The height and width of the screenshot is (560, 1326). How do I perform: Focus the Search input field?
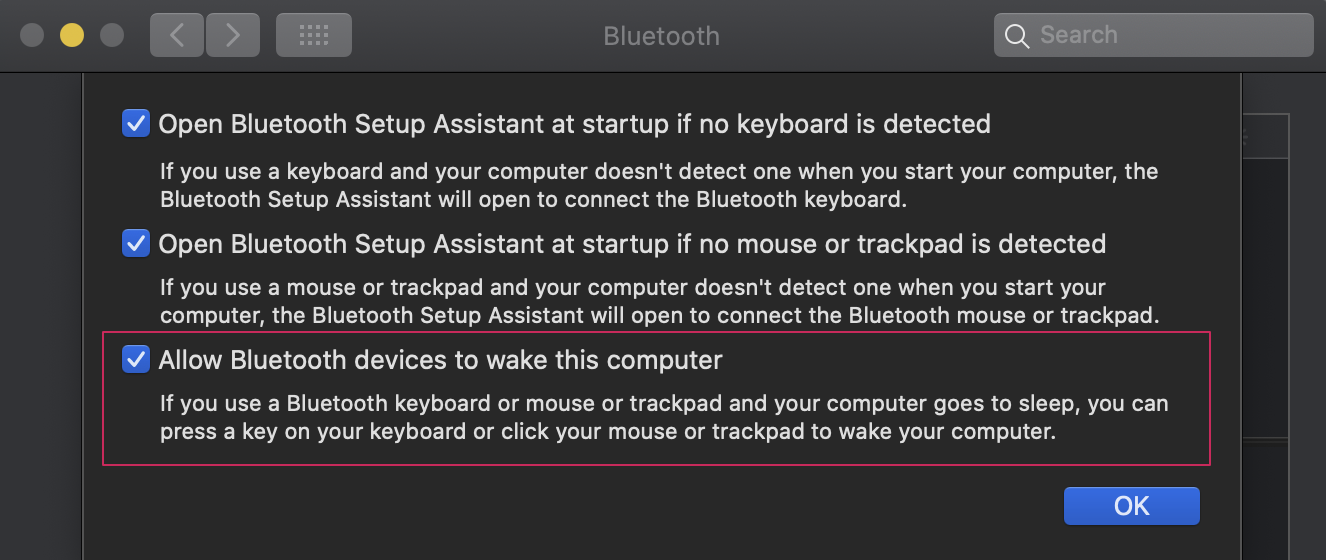pyautogui.click(x=1153, y=35)
